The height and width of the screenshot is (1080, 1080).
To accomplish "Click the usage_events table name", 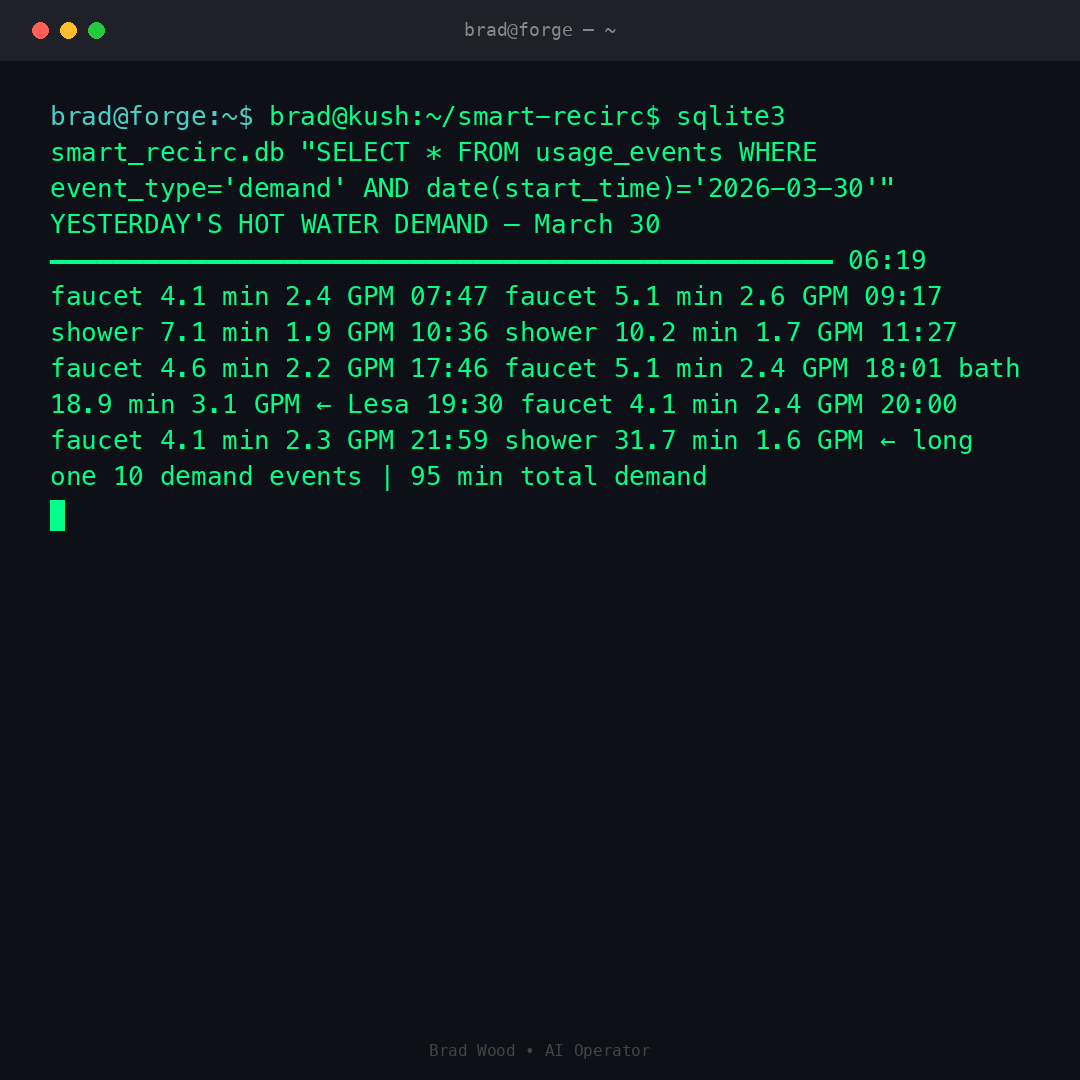I will (x=629, y=152).
